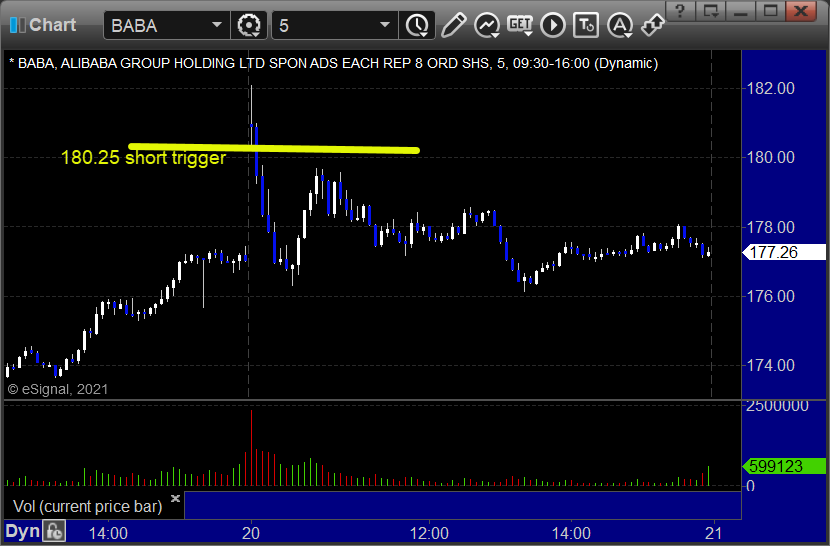The image size is (830, 546).
Task: Click the 174.00 price axis label
Action: 771,365
